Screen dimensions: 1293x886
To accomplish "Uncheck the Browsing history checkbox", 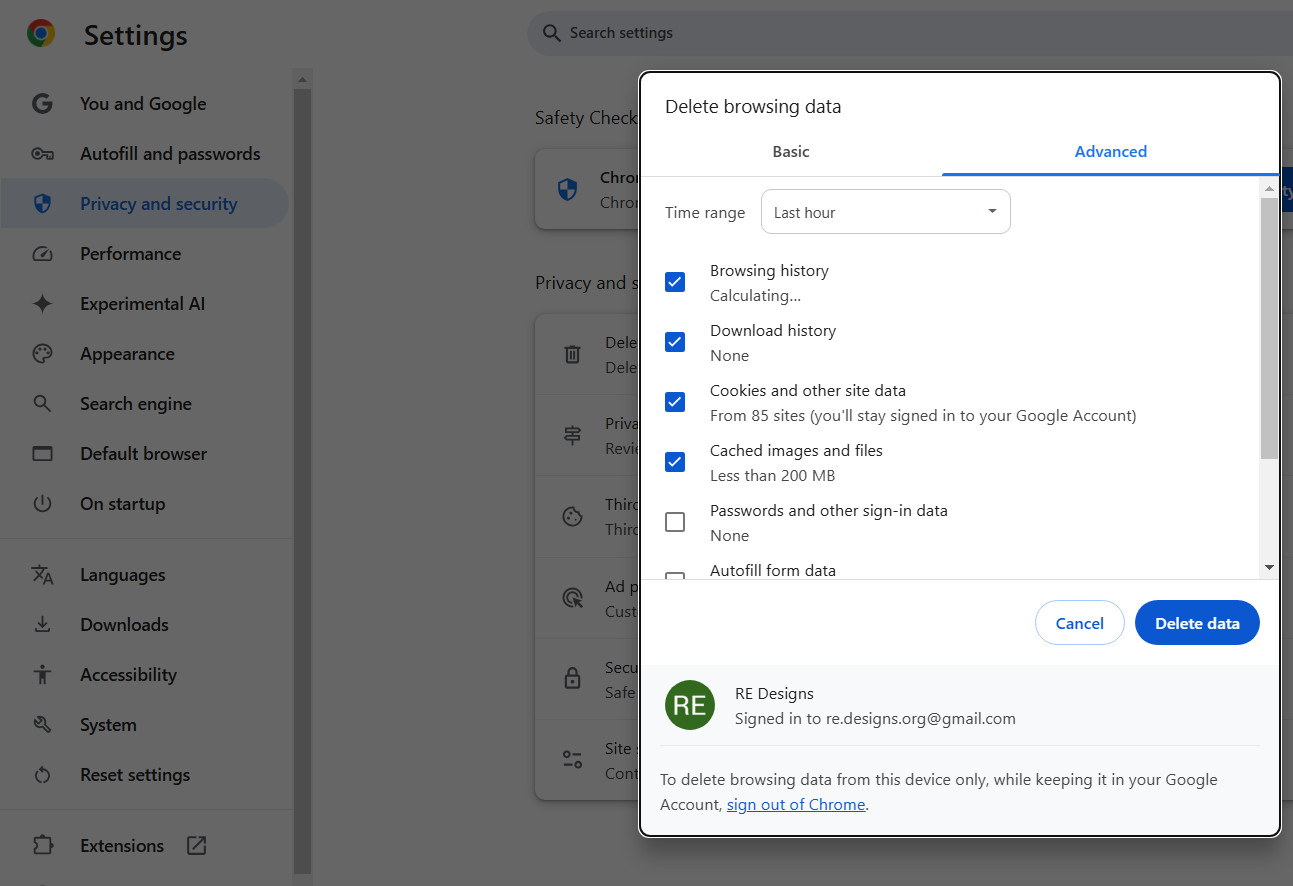I will [x=675, y=282].
